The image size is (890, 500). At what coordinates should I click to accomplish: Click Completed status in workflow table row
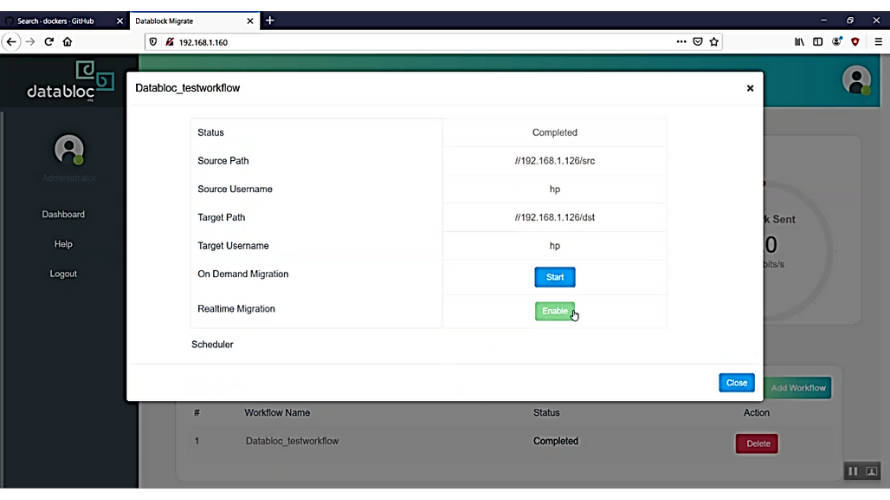point(555,441)
